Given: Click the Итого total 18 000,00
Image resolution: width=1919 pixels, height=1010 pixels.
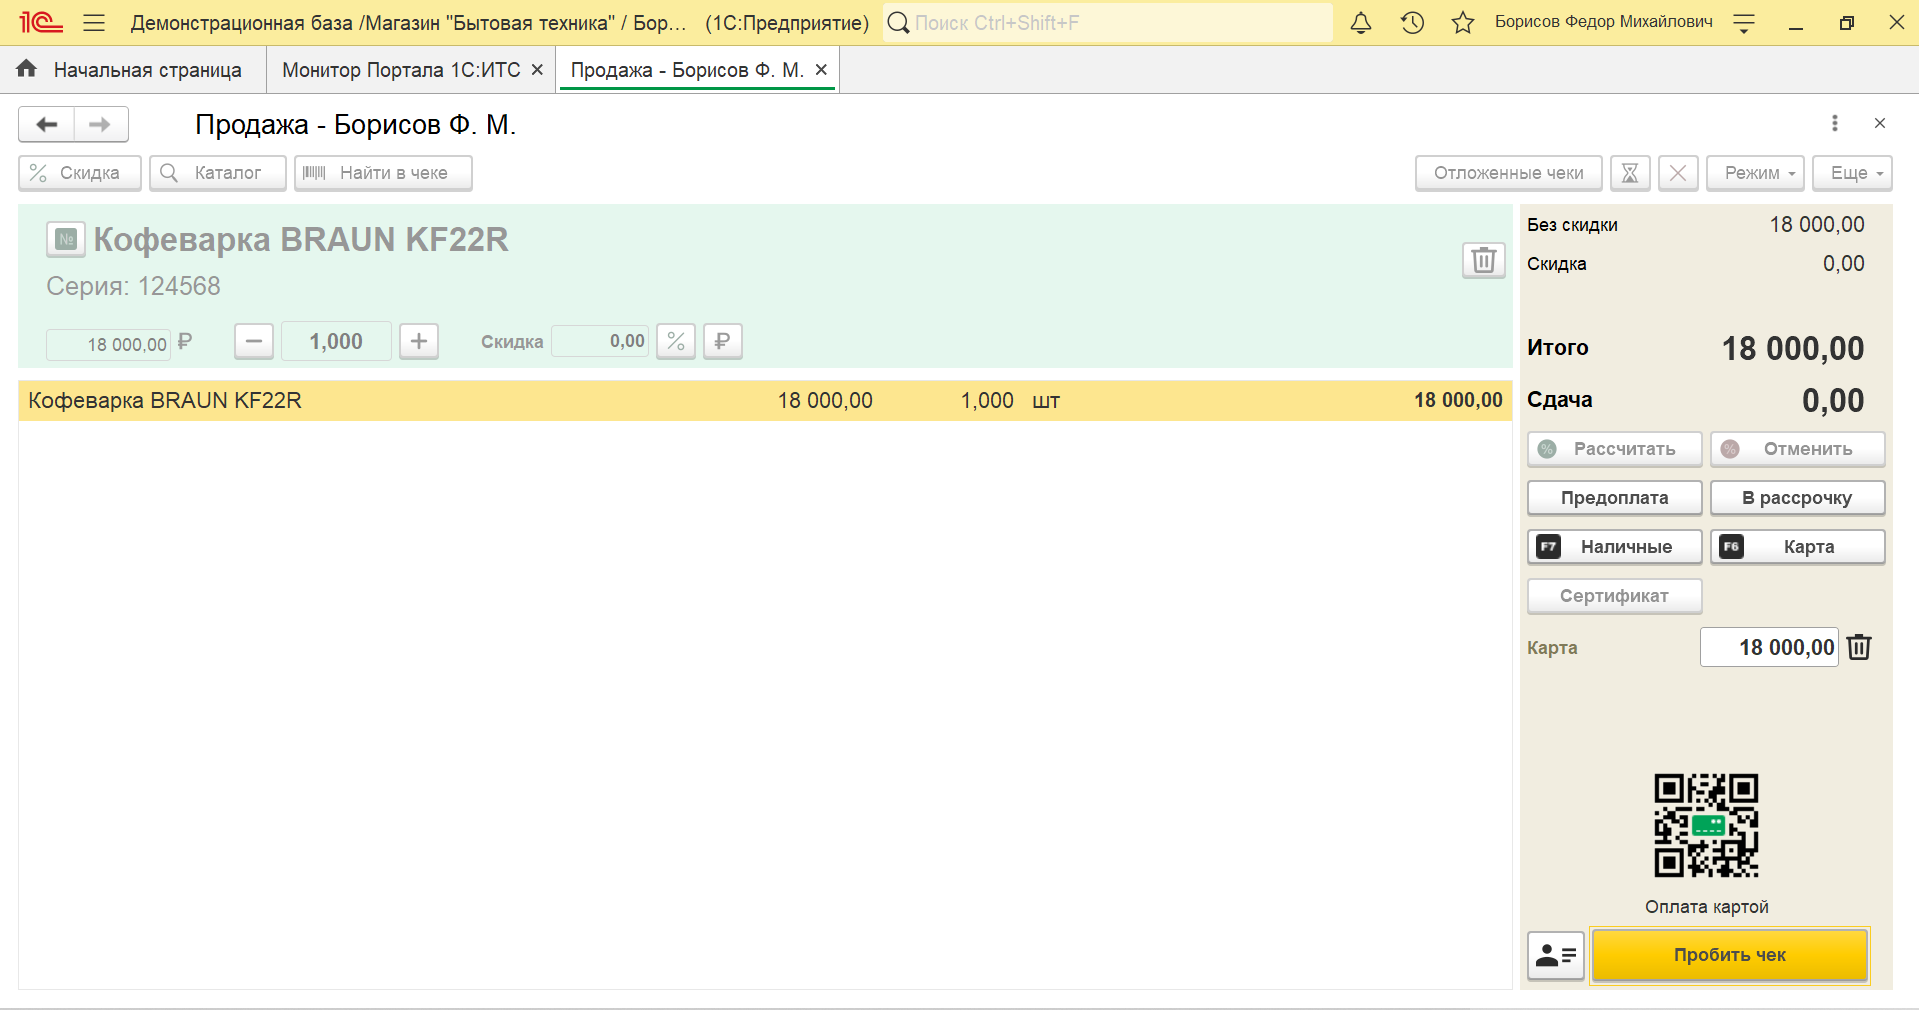Looking at the screenshot, I should click(1793, 348).
